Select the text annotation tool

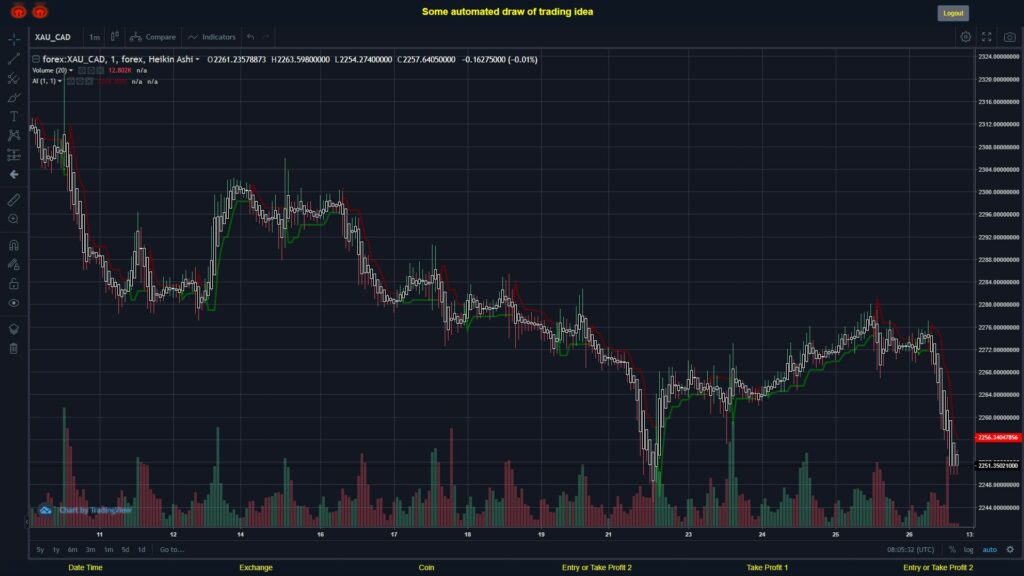pos(14,116)
